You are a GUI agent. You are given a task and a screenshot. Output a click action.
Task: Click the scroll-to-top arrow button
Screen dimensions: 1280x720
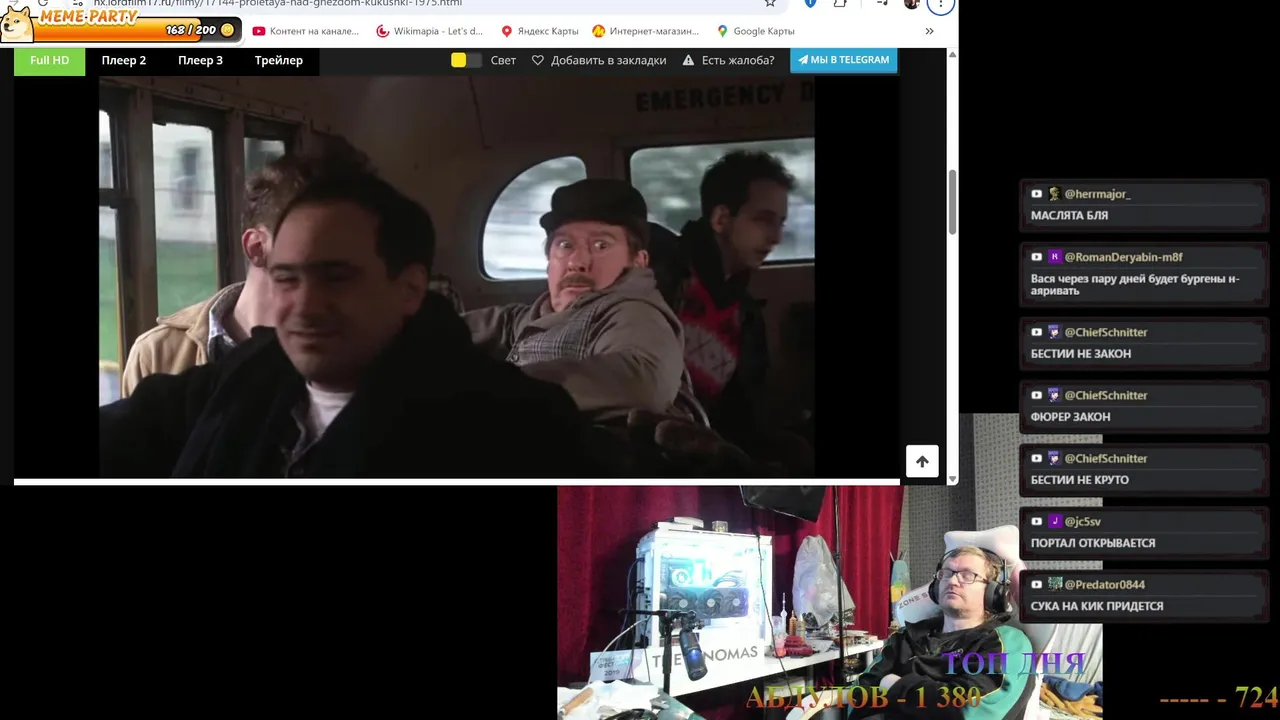click(x=922, y=461)
